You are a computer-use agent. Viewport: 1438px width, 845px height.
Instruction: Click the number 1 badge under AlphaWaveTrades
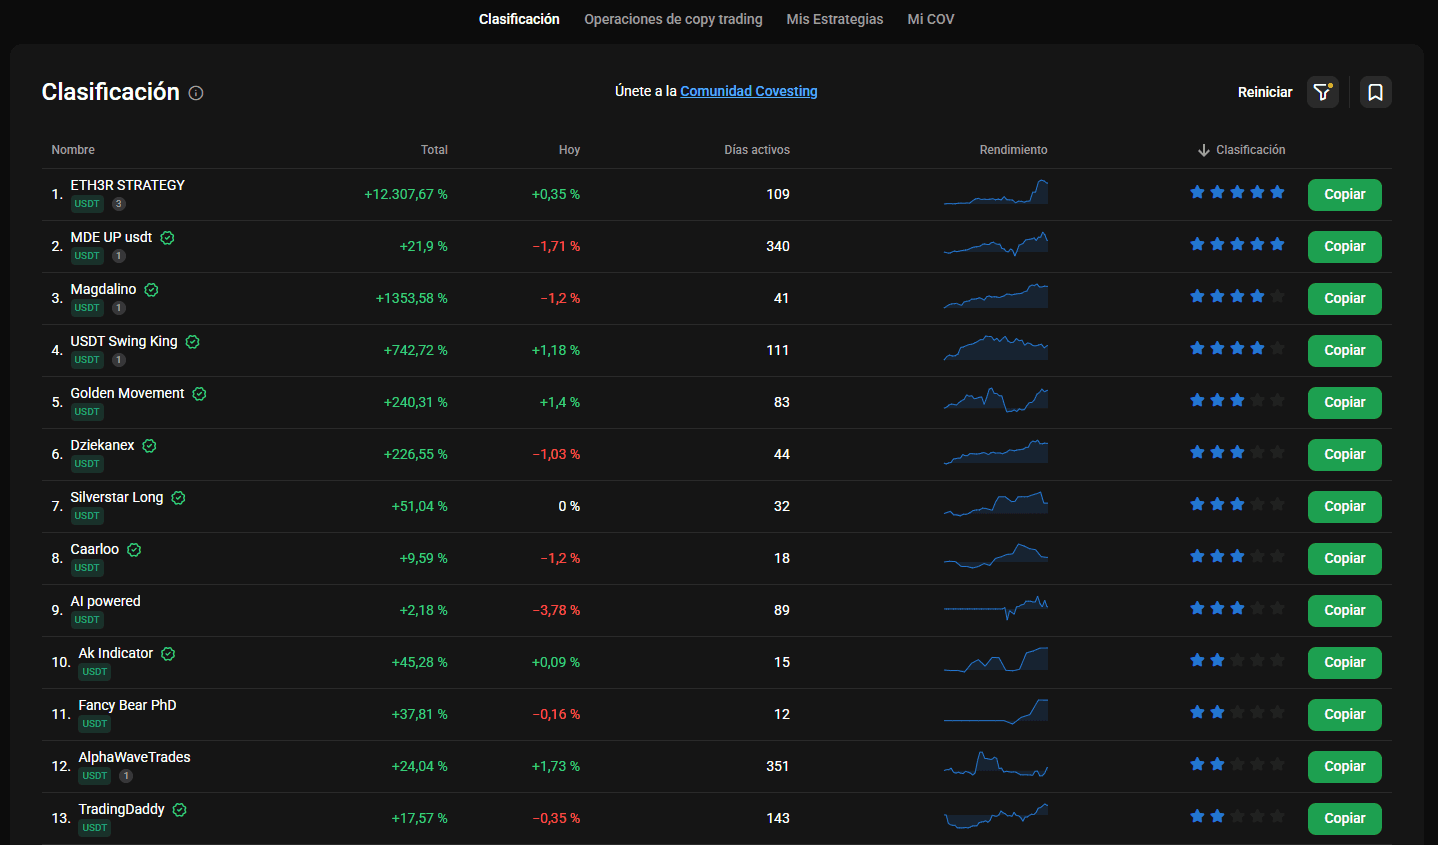[x=126, y=776]
